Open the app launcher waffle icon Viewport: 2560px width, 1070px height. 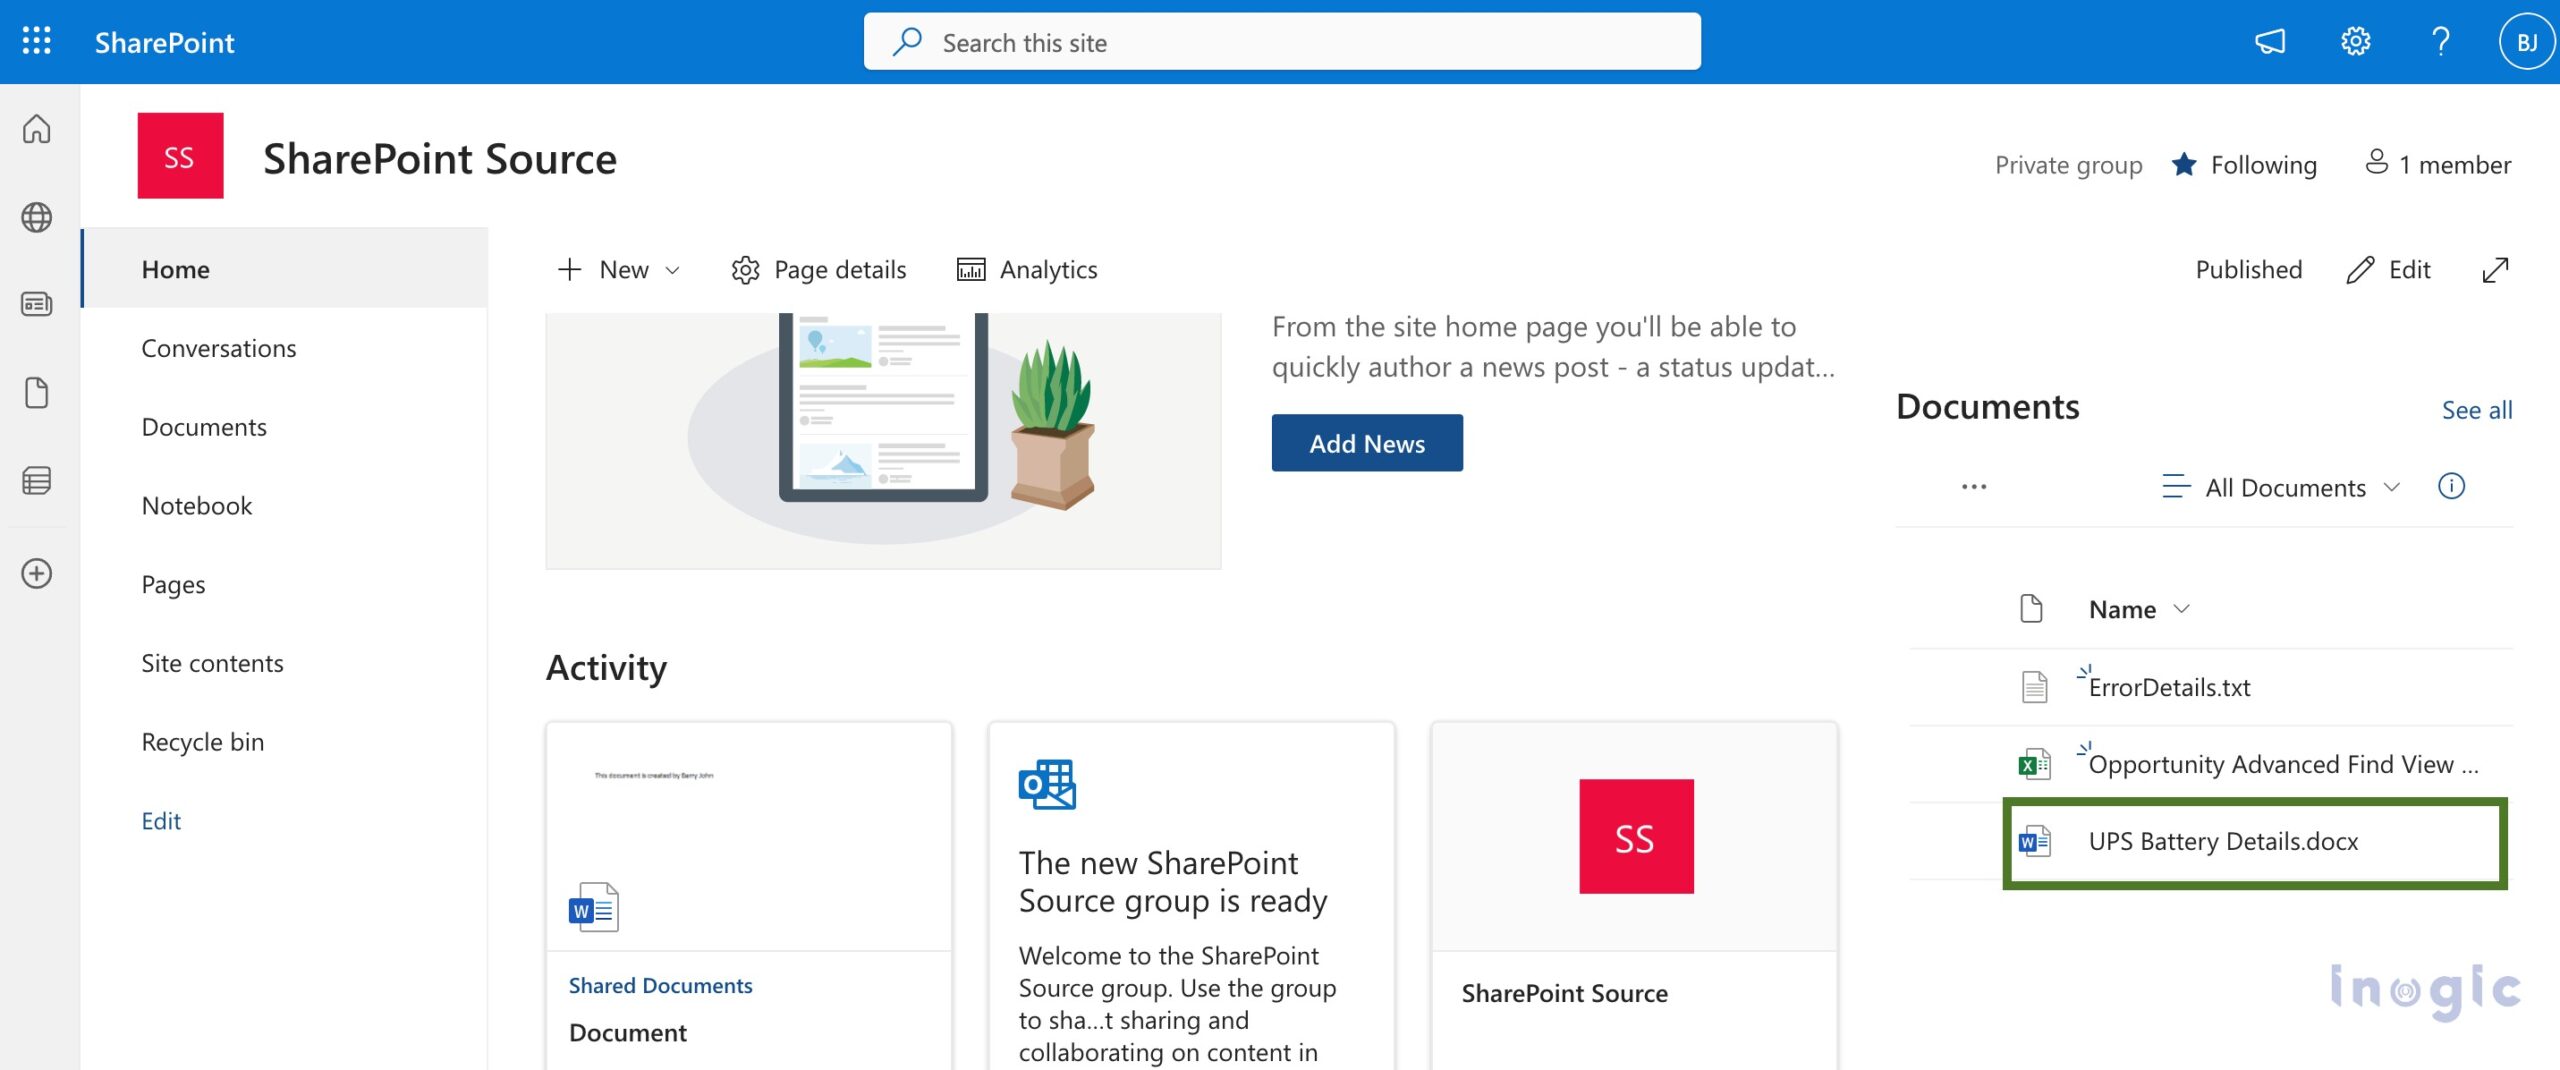(37, 41)
